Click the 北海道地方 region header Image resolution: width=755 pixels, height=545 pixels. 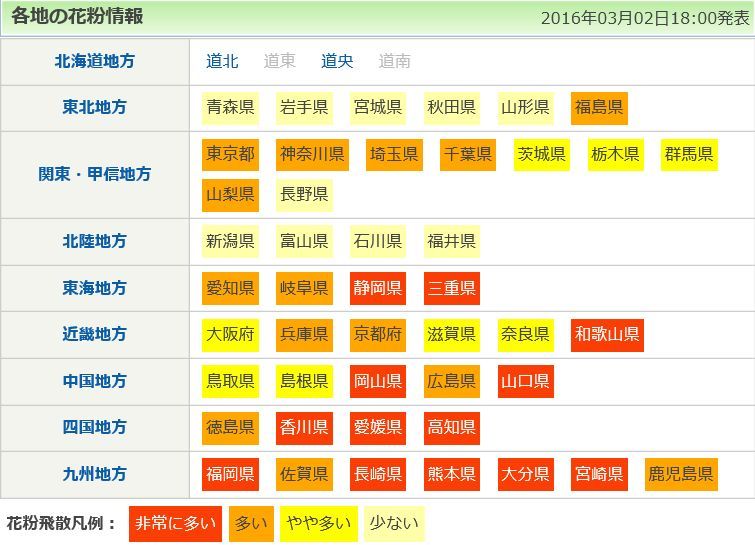tap(95, 61)
